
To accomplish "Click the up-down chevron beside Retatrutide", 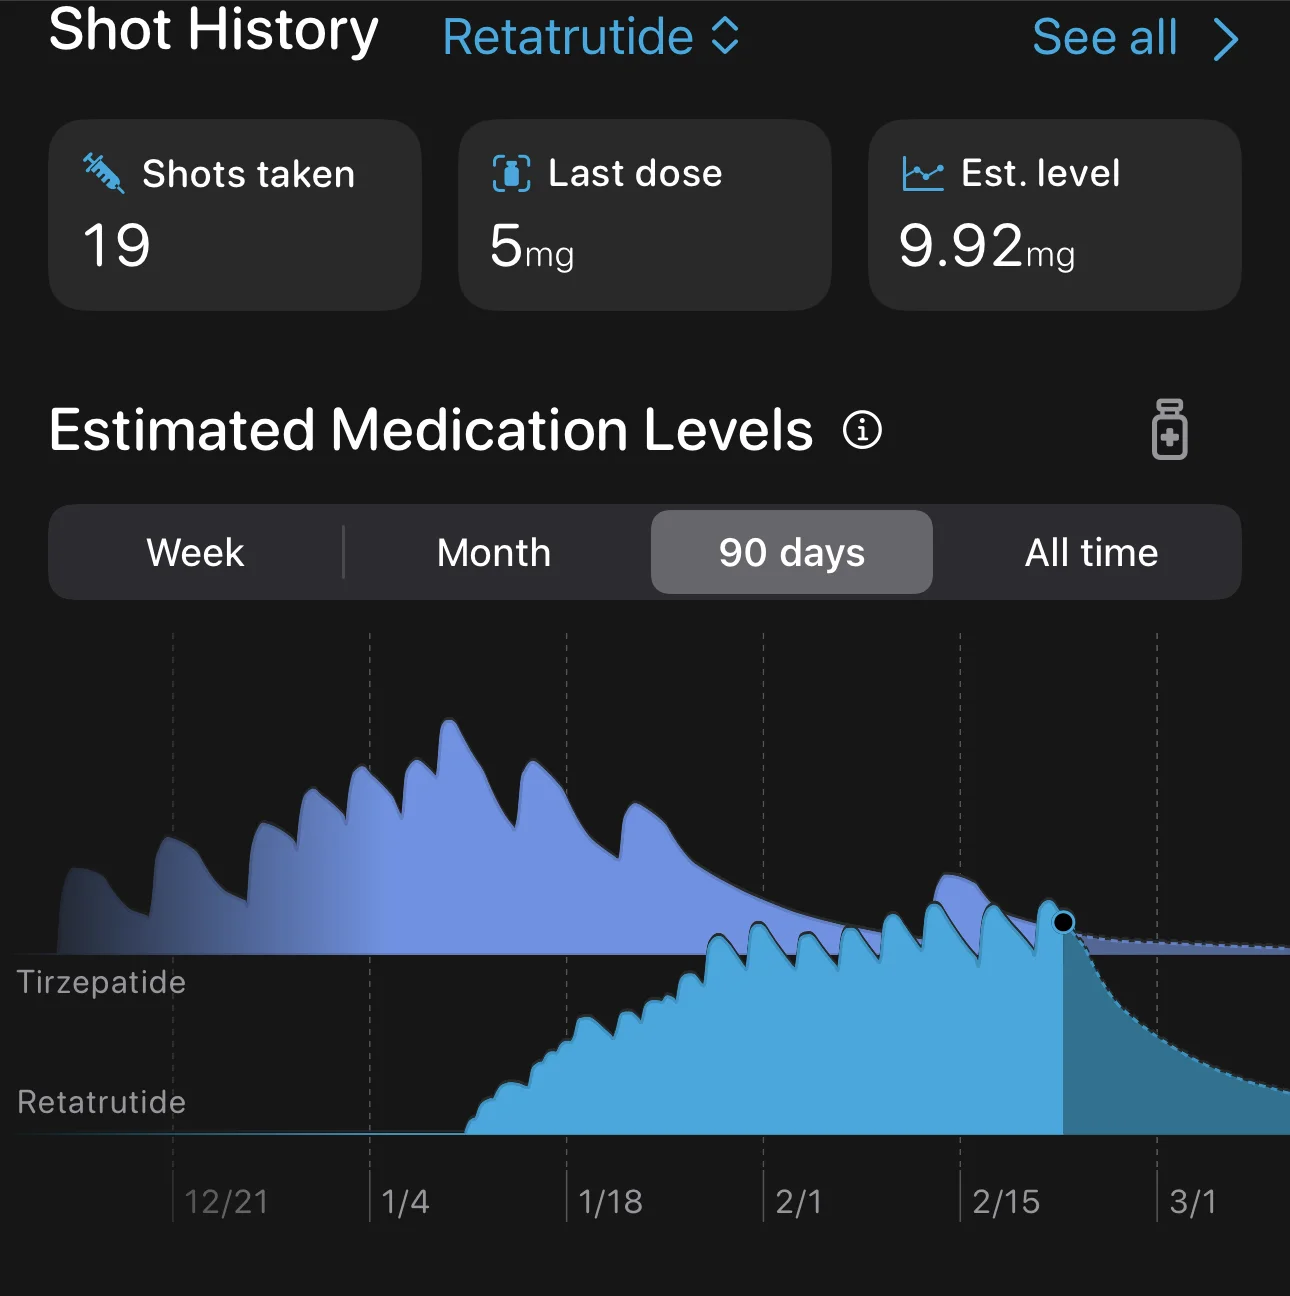I will click(725, 37).
